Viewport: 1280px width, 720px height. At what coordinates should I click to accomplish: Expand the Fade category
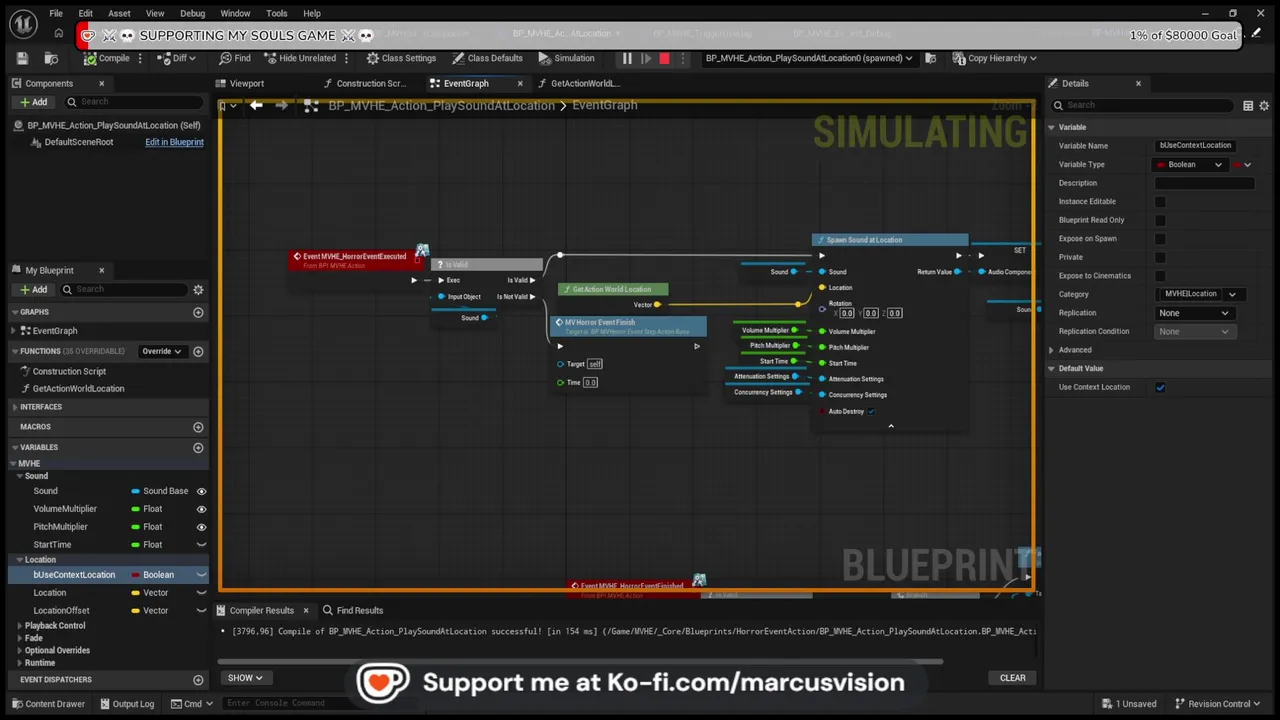(x=20, y=638)
